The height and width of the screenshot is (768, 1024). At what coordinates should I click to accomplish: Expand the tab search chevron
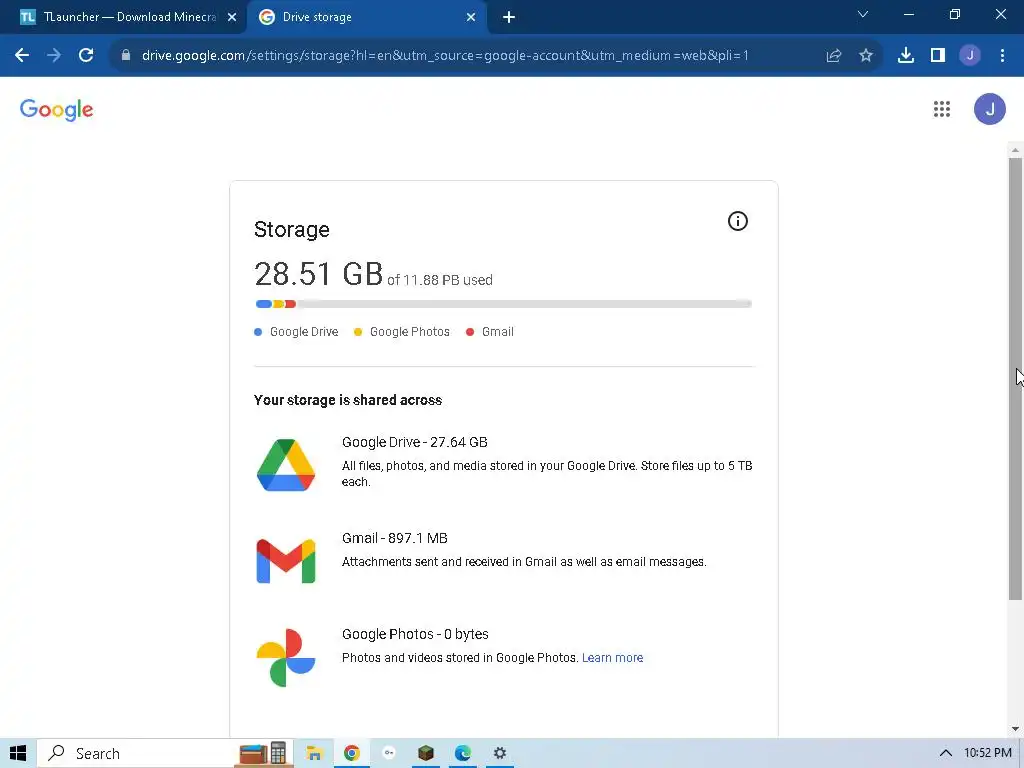(863, 14)
